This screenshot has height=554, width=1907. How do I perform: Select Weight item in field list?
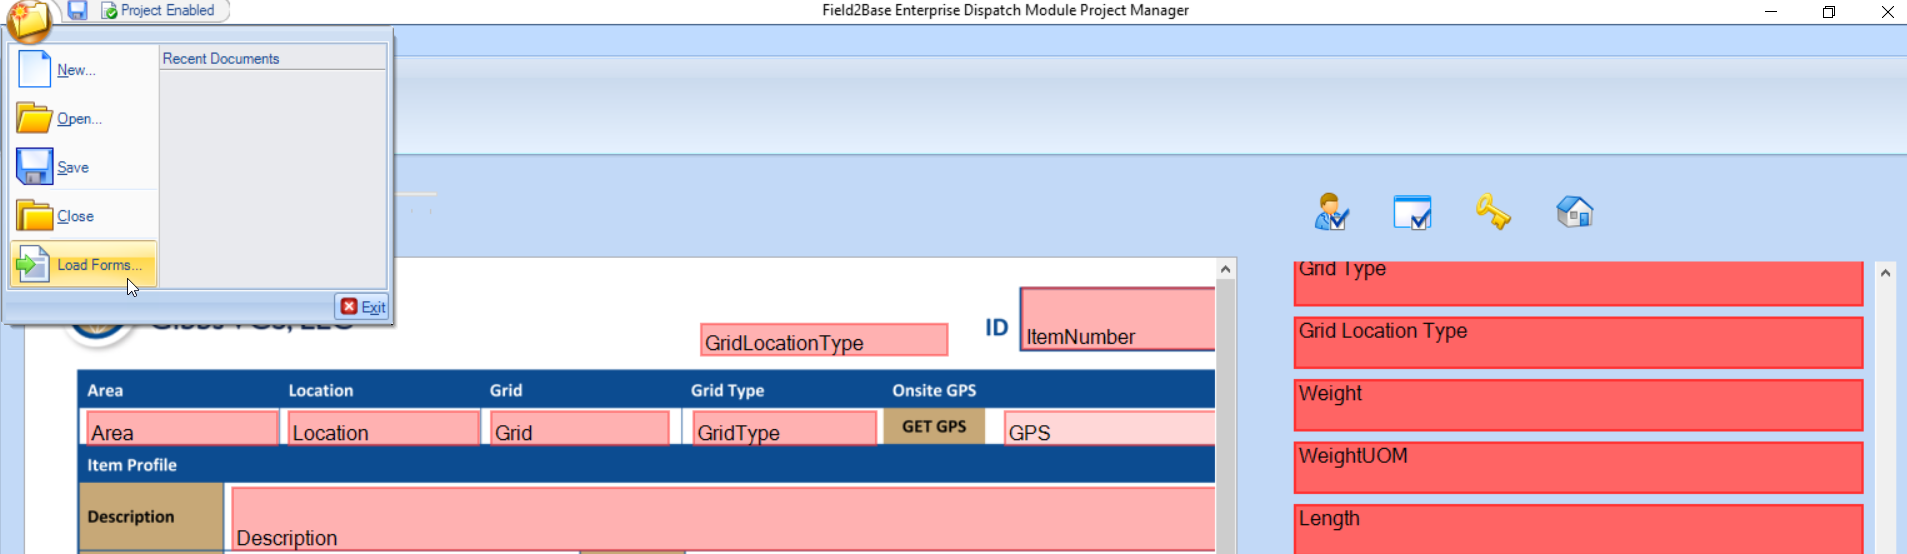pyautogui.click(x=1578, y=405)
